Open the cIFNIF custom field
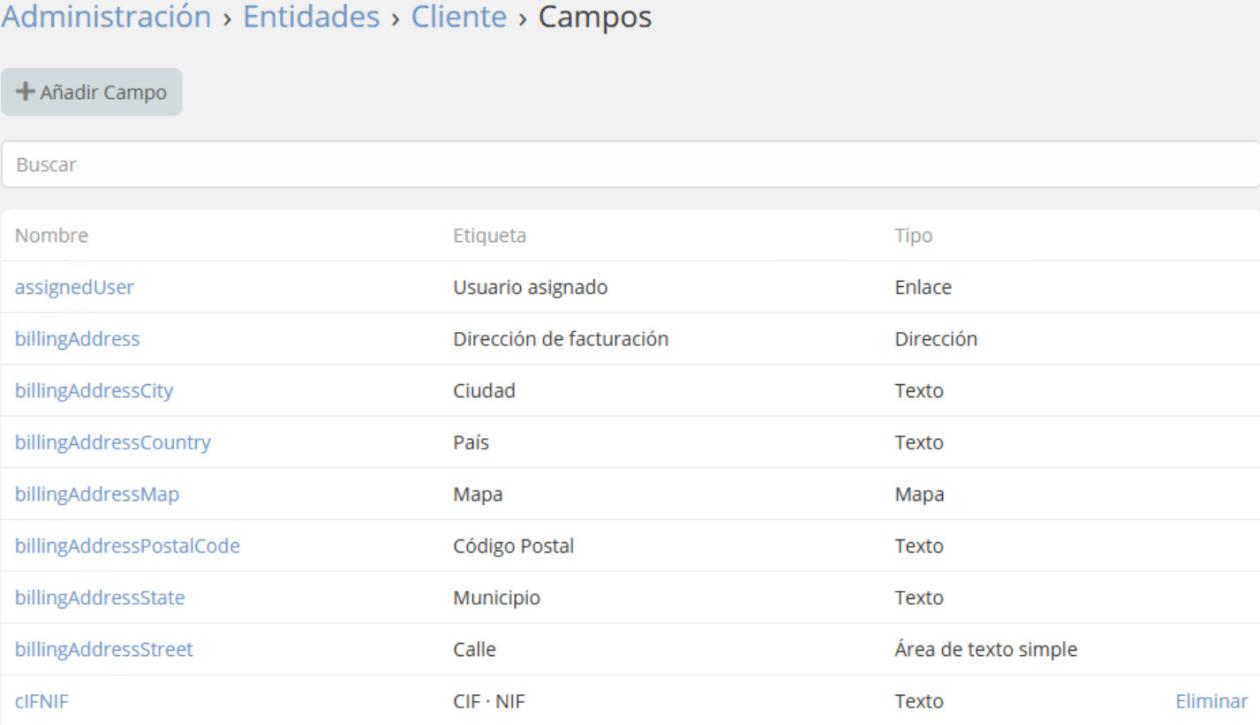This screenshot has height=725, width=1260. pyautogui.click(x=42, y=702)
